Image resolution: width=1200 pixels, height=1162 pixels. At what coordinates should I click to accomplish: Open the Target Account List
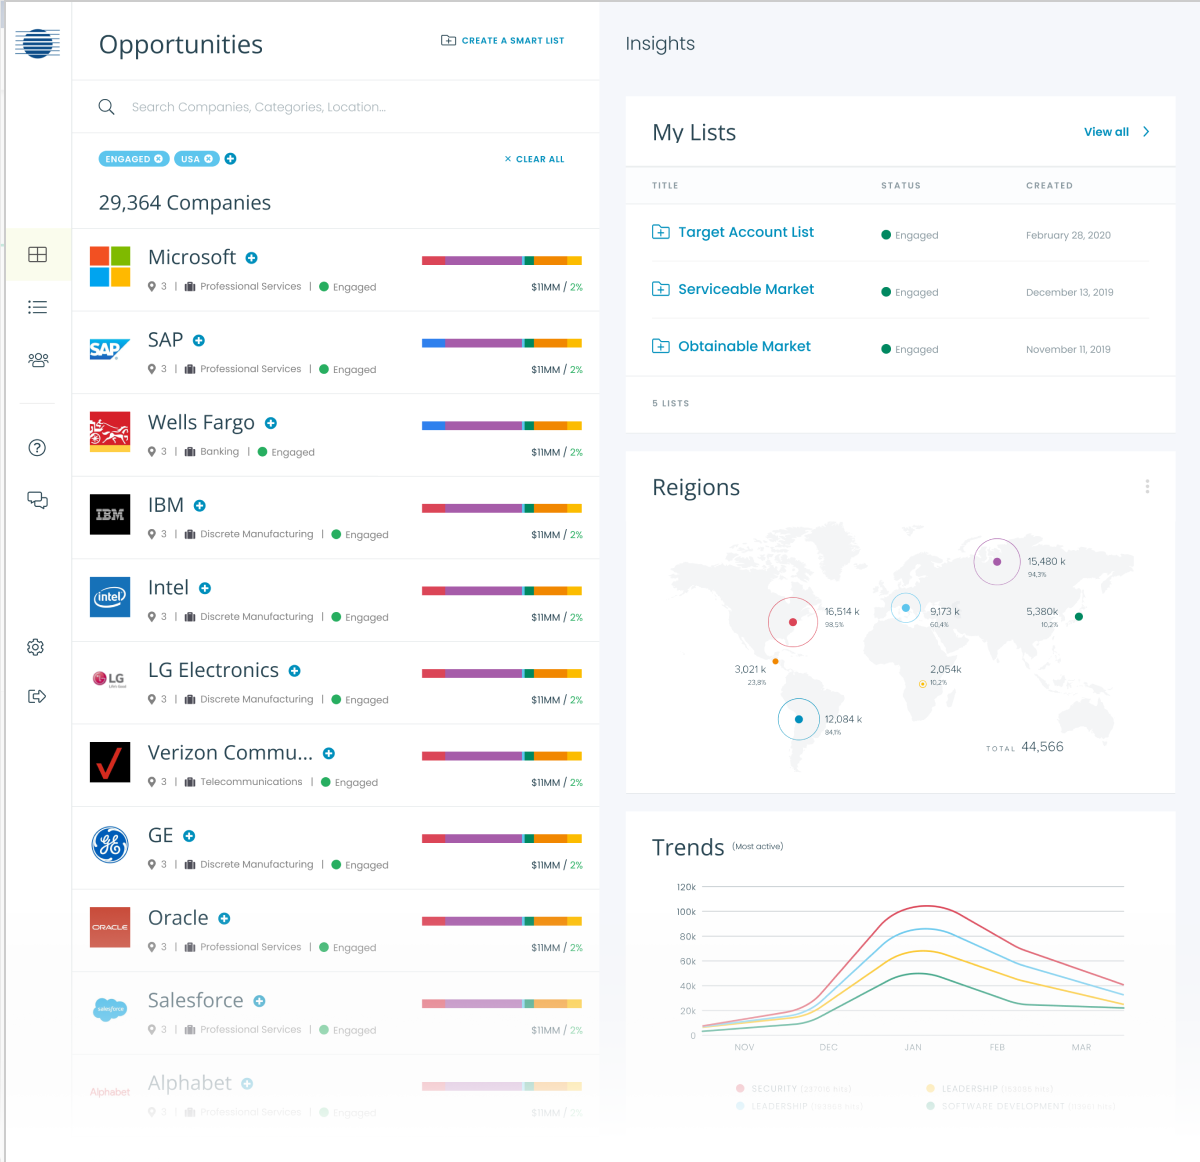click(x=745, y=232)
